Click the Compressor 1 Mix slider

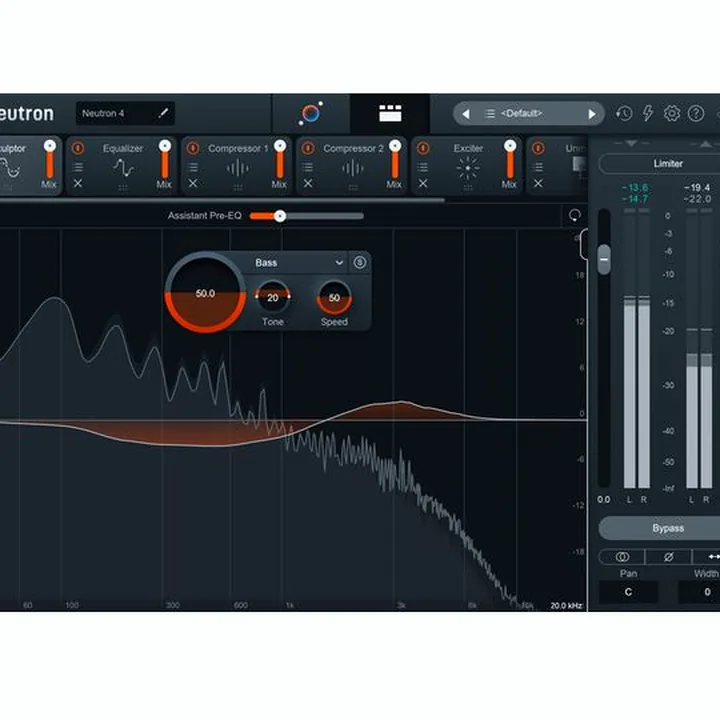[280, 160]
